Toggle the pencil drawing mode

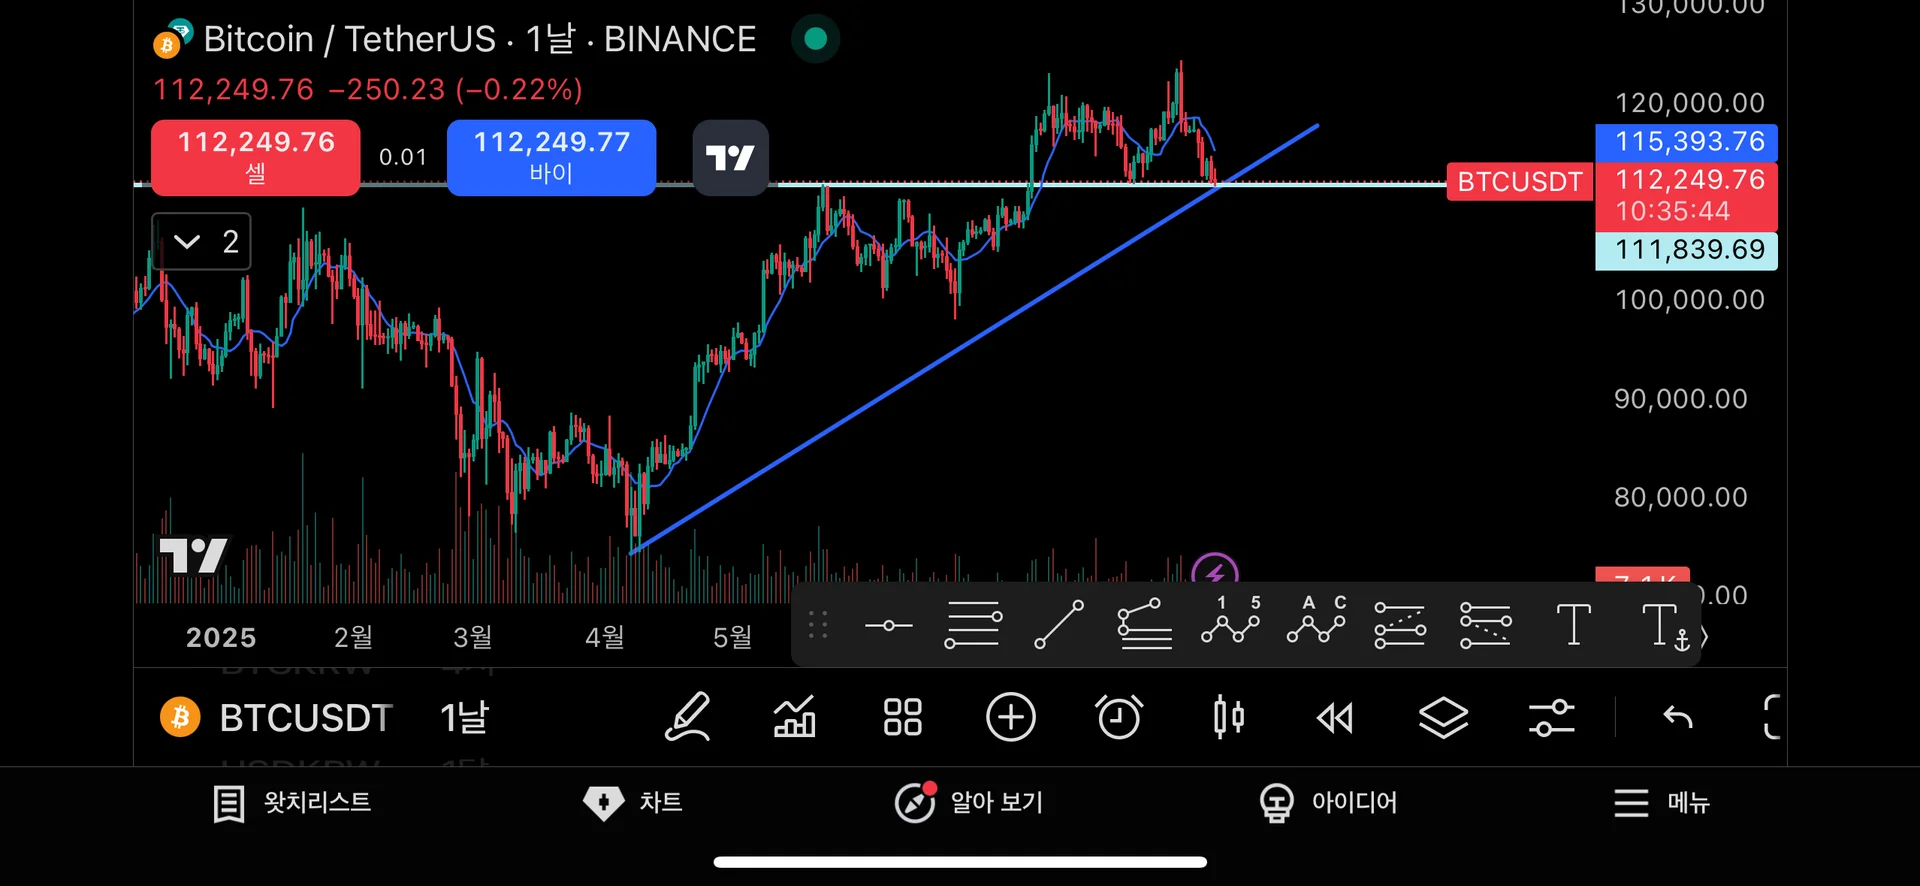click(x=688, y=717)
